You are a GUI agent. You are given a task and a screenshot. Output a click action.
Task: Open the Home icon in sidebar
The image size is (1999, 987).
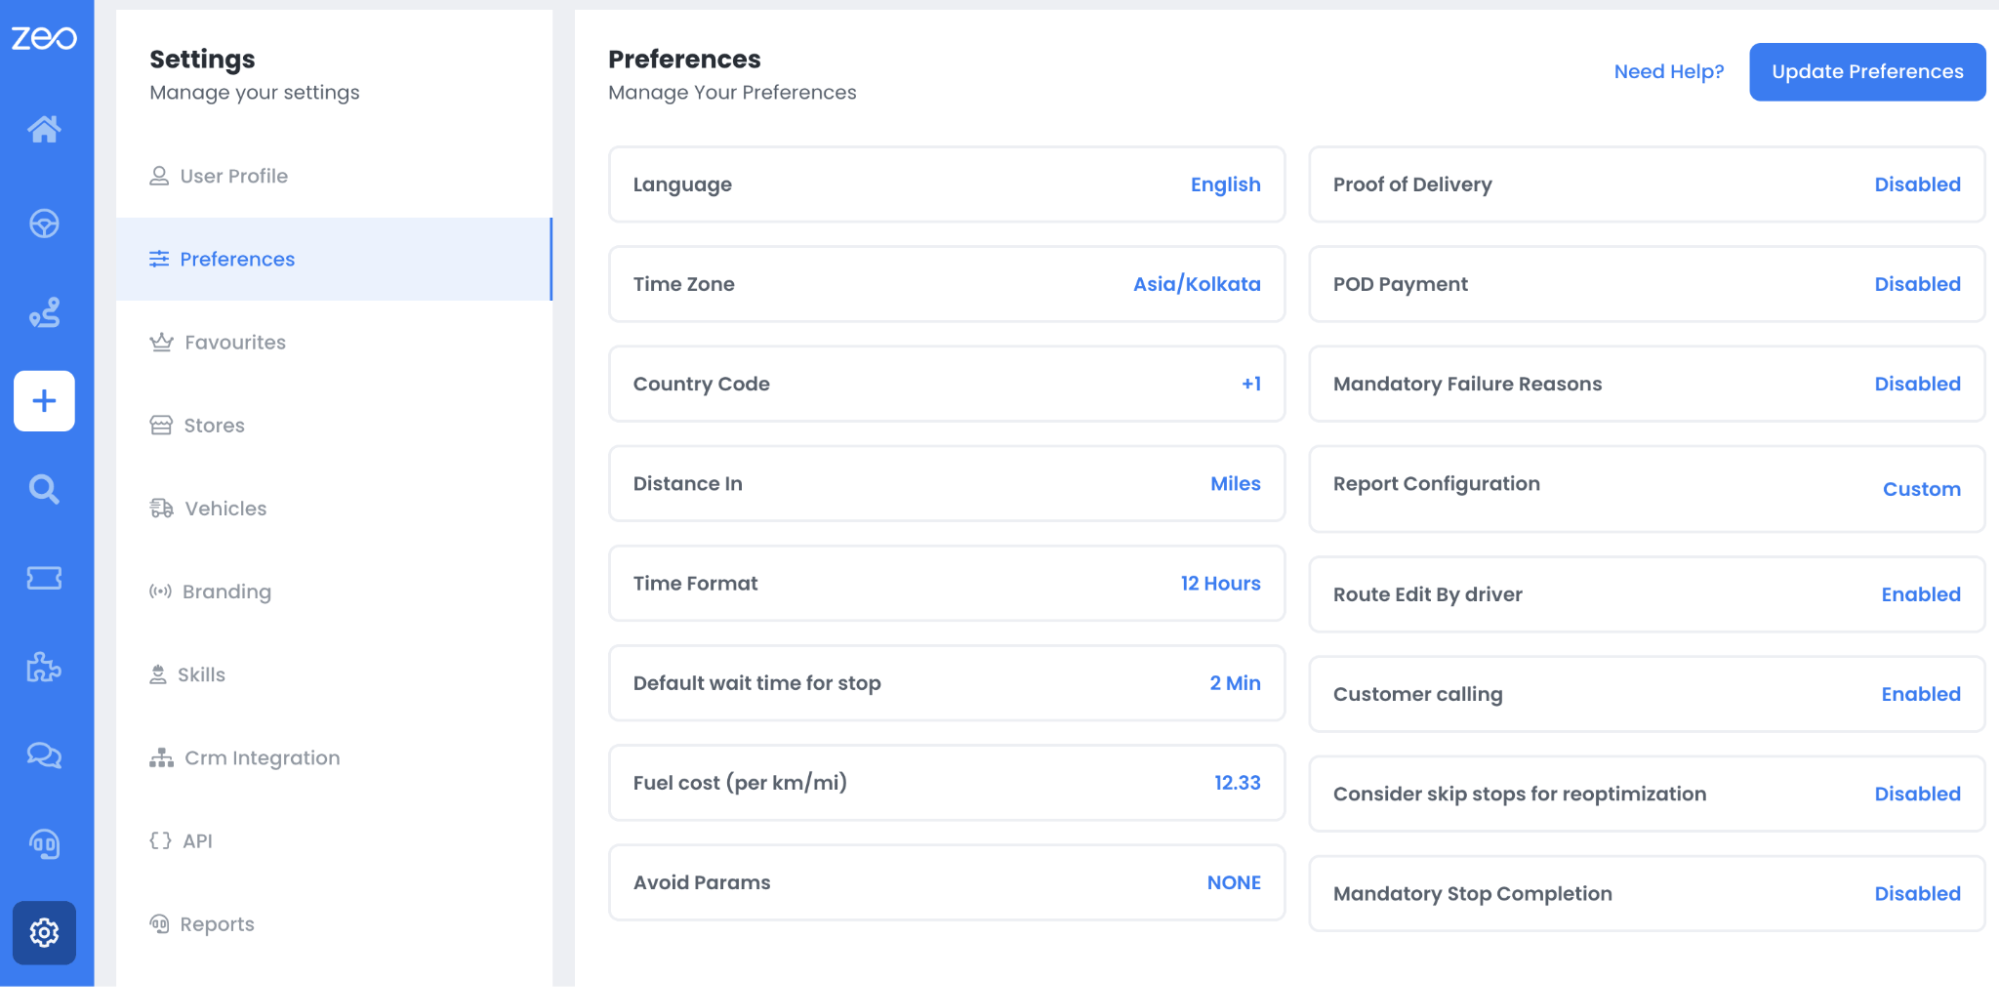(44, 129)
